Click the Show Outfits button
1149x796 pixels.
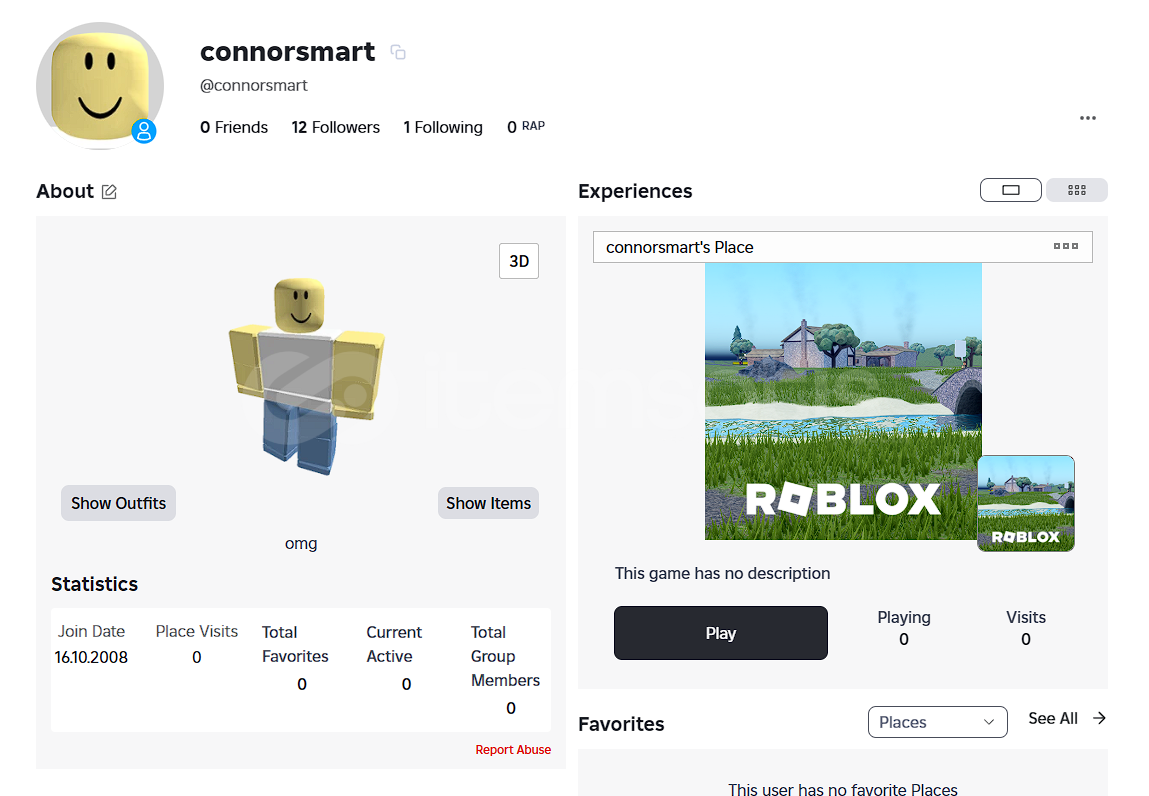click(x=119, y=503)
